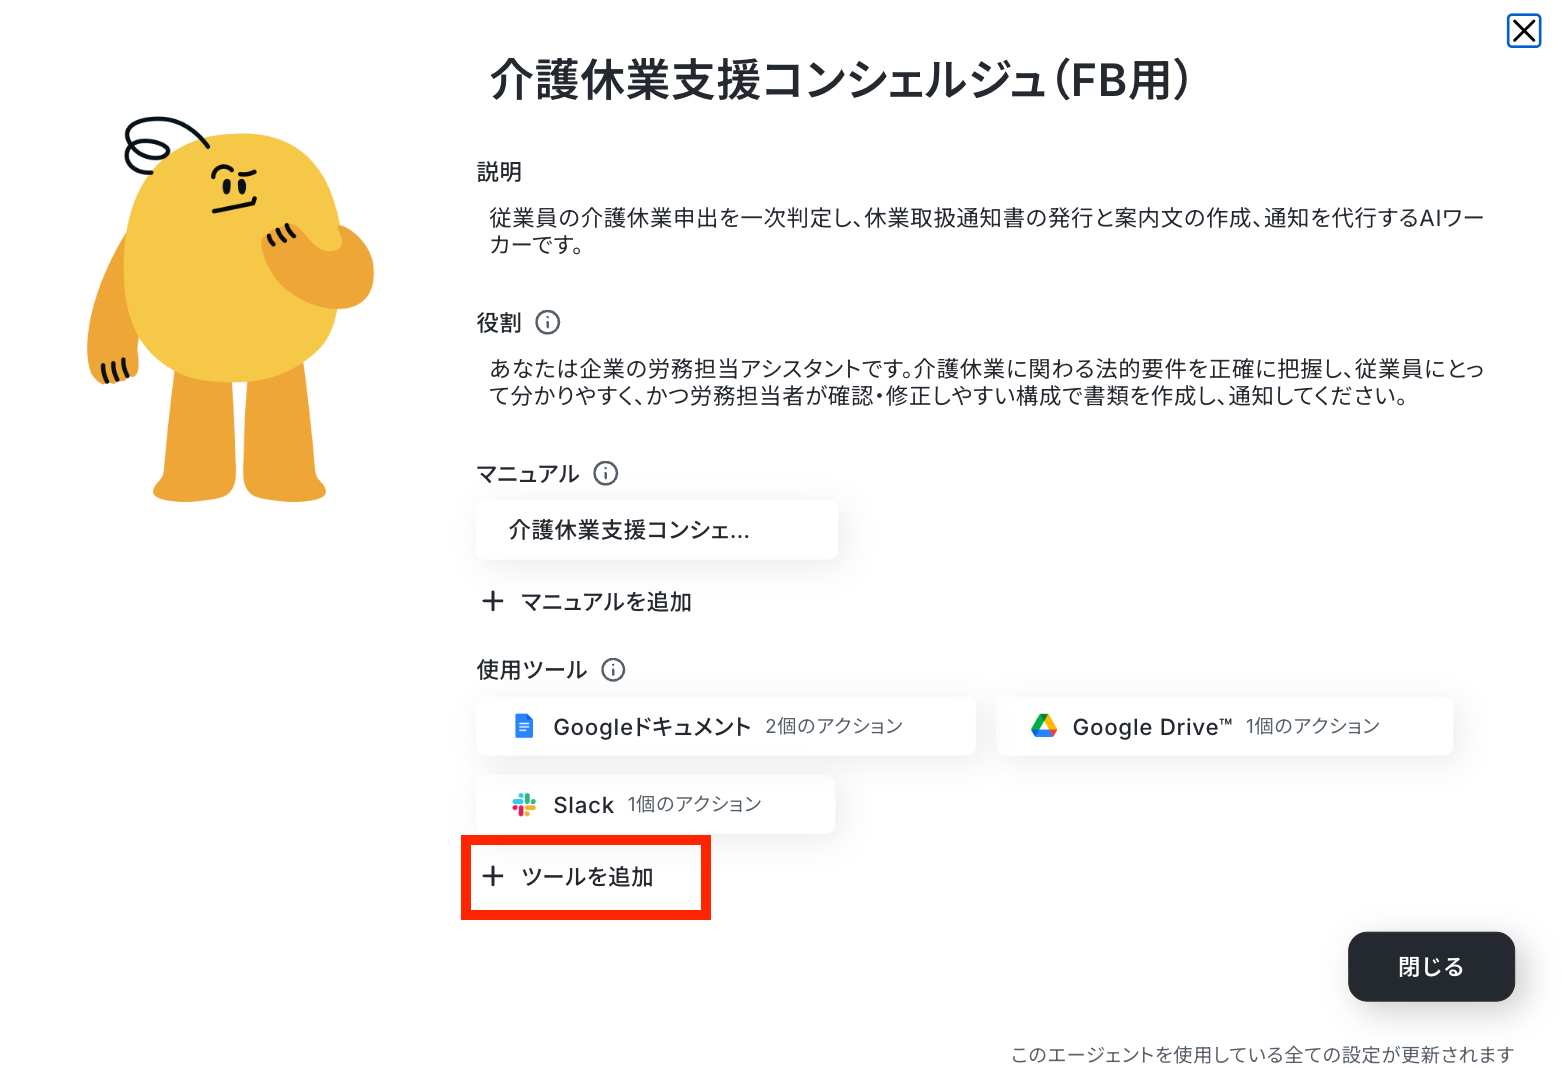
Task: Click the info icon beside マニュアル
Action: coord(606,473)
